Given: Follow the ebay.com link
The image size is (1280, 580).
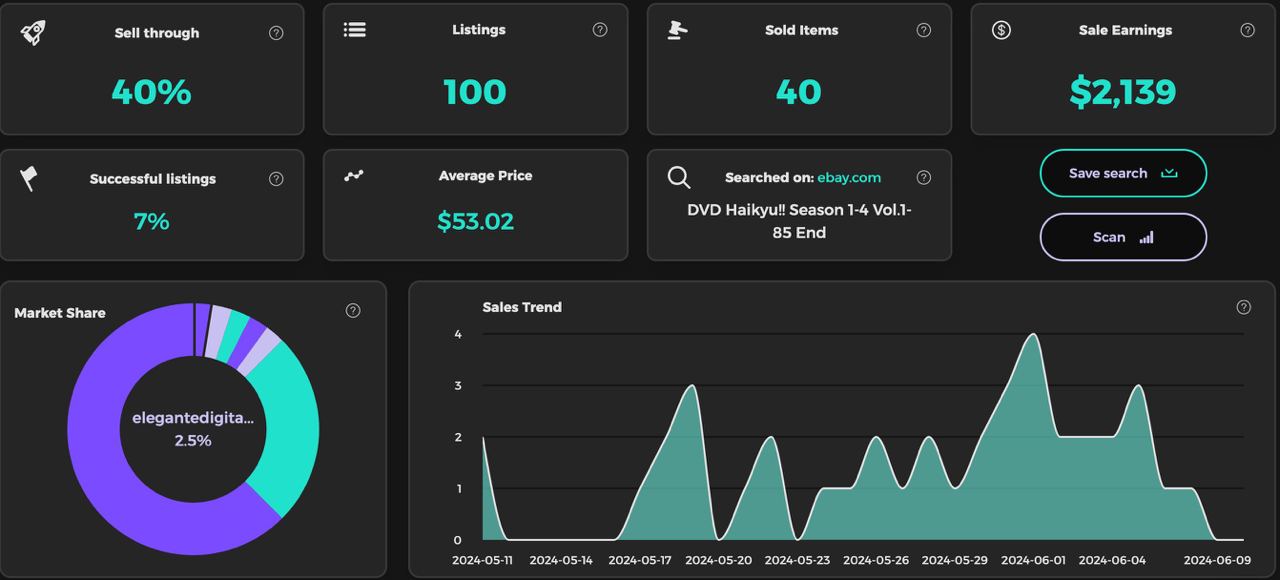Looking at the screenshot, I should pos(849,178).
